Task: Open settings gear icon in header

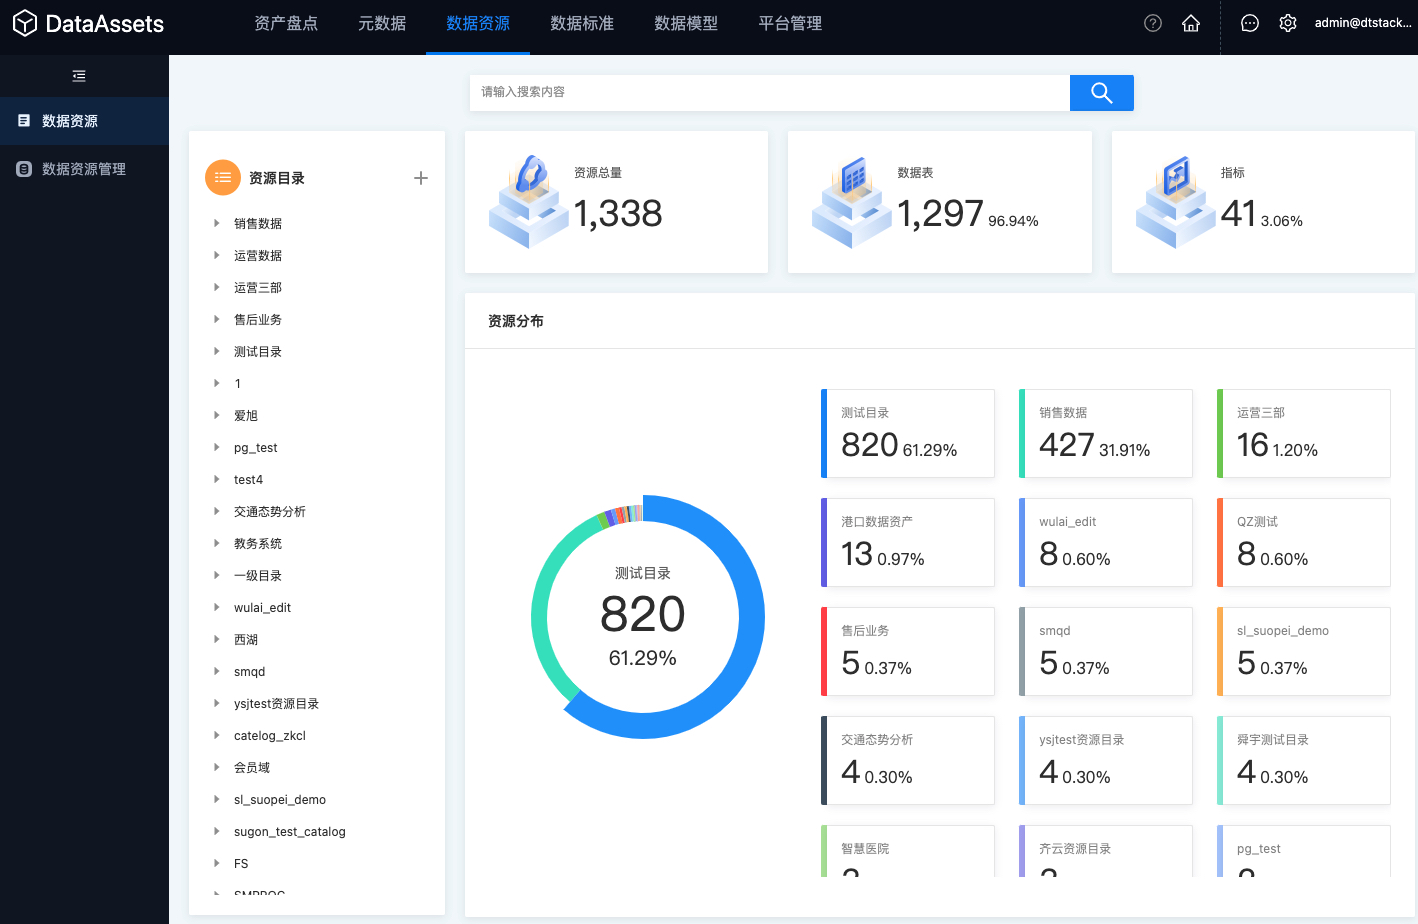Action: [x=1288, y=23]
